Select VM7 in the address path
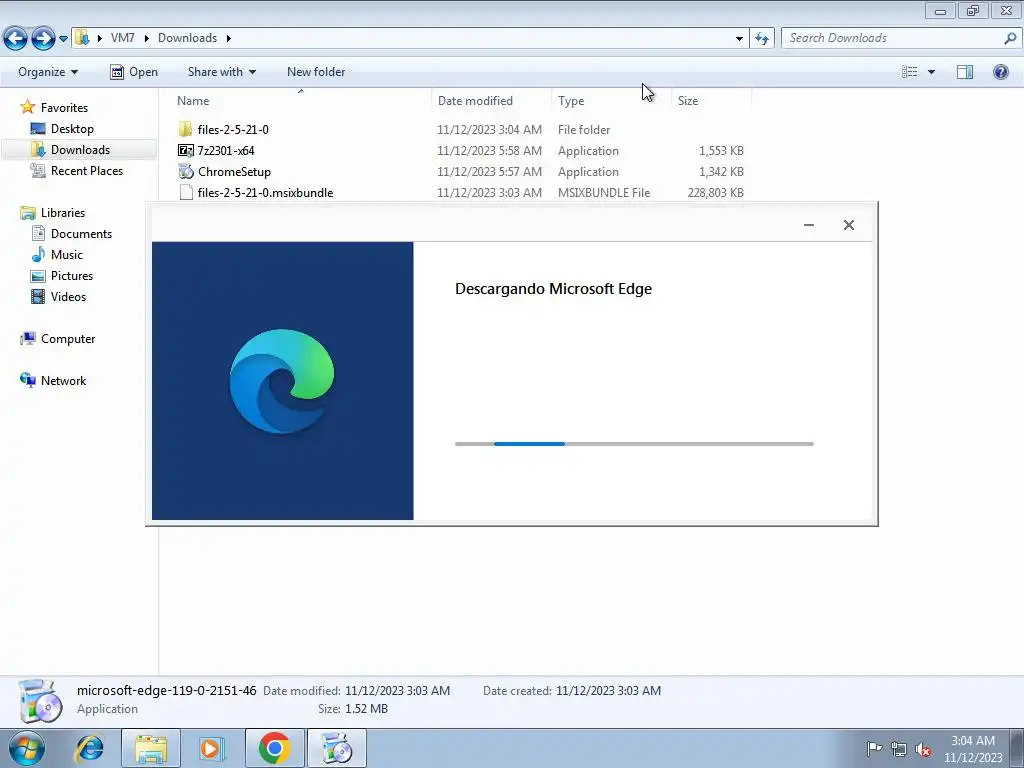Image resolution: width=1024 pixels, height=768 pixels. pos(122,38)
